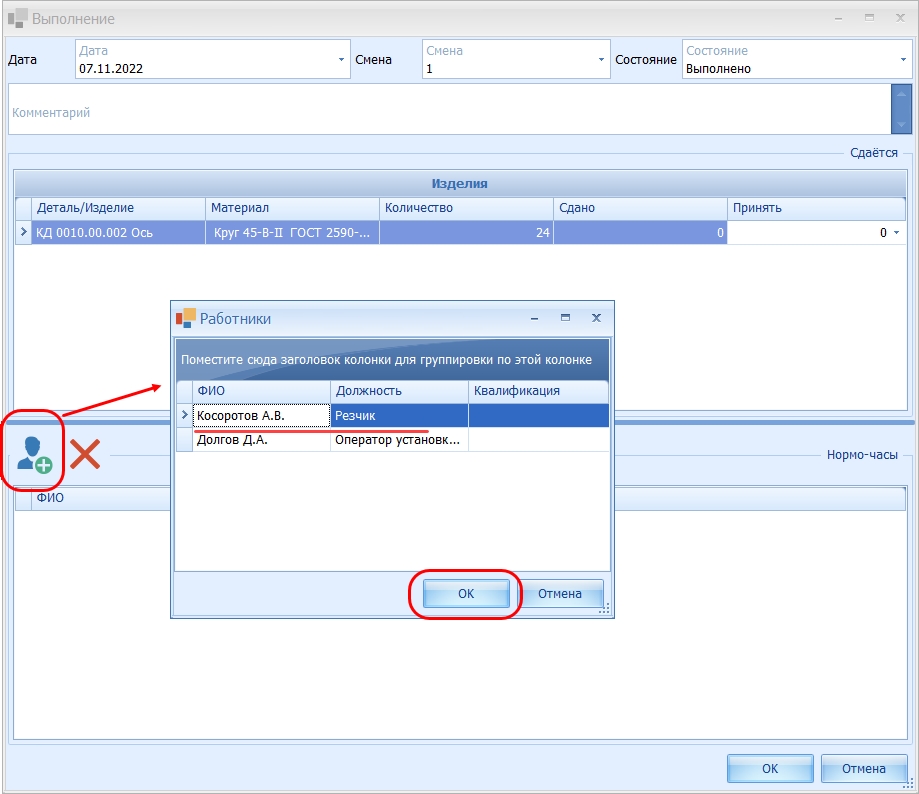Open the Состояние dropdown arrow

point(903,59)
